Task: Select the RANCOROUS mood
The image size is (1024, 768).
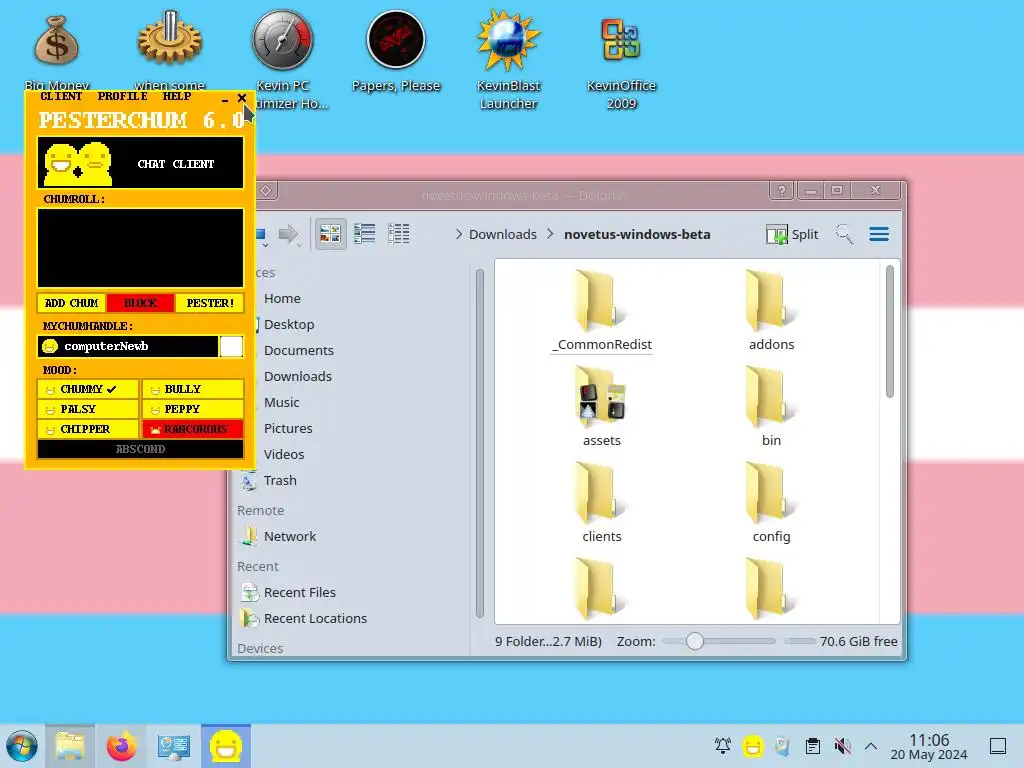Action: point(193,429)
